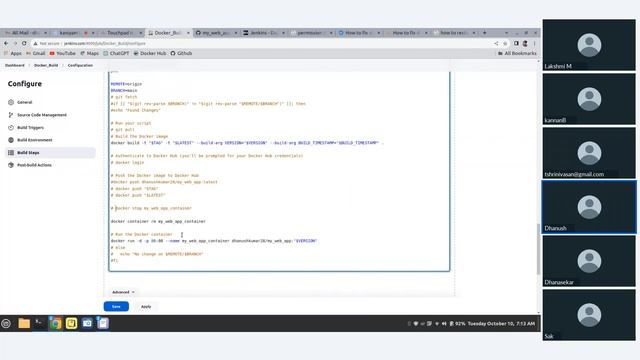
Task: Click the browser forward arrow
Action: (x=15, y=43)
